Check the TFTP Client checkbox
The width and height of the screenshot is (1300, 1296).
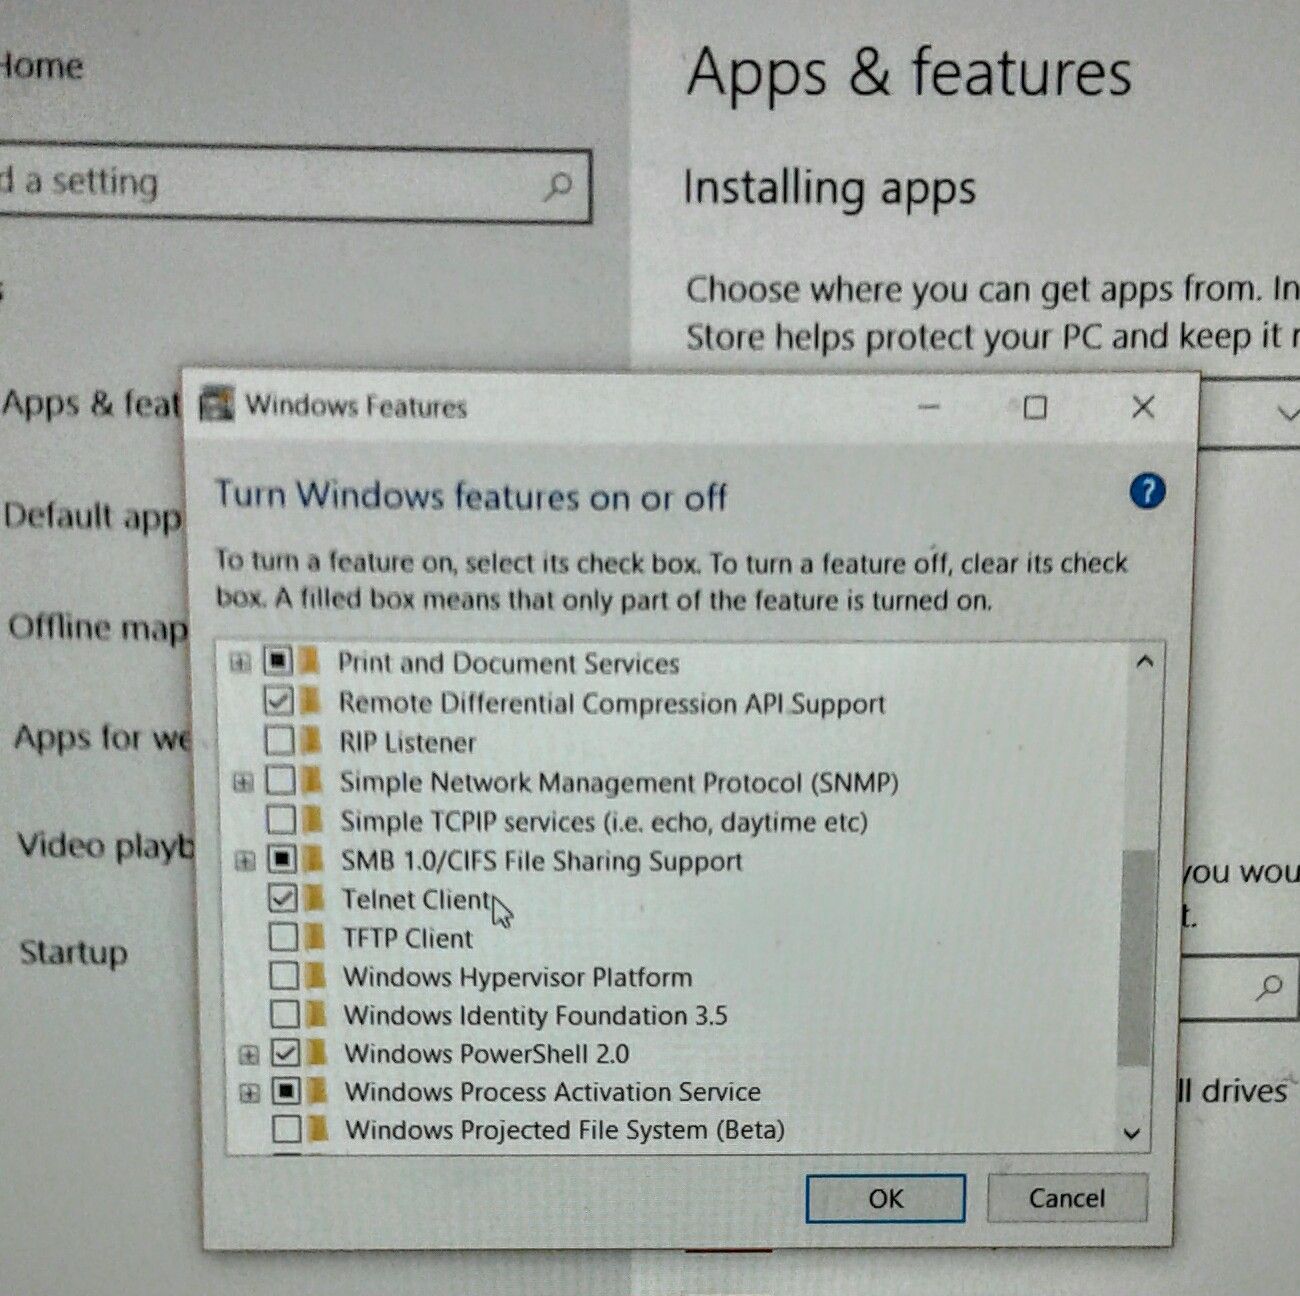(x=284, y=937)
